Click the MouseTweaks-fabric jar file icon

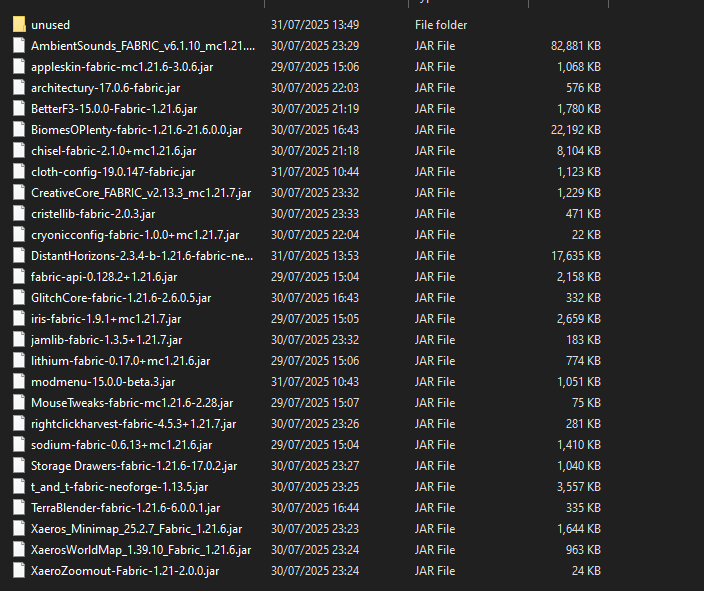pyautogui.click(x=19, y=403)
